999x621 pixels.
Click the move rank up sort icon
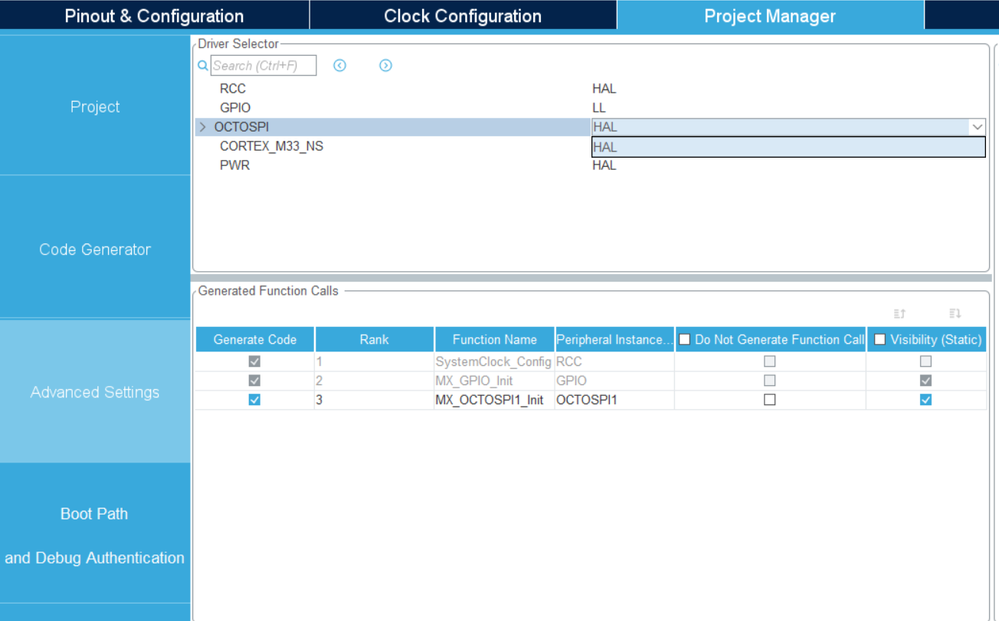pyautogui.click(x=900, y=313)
